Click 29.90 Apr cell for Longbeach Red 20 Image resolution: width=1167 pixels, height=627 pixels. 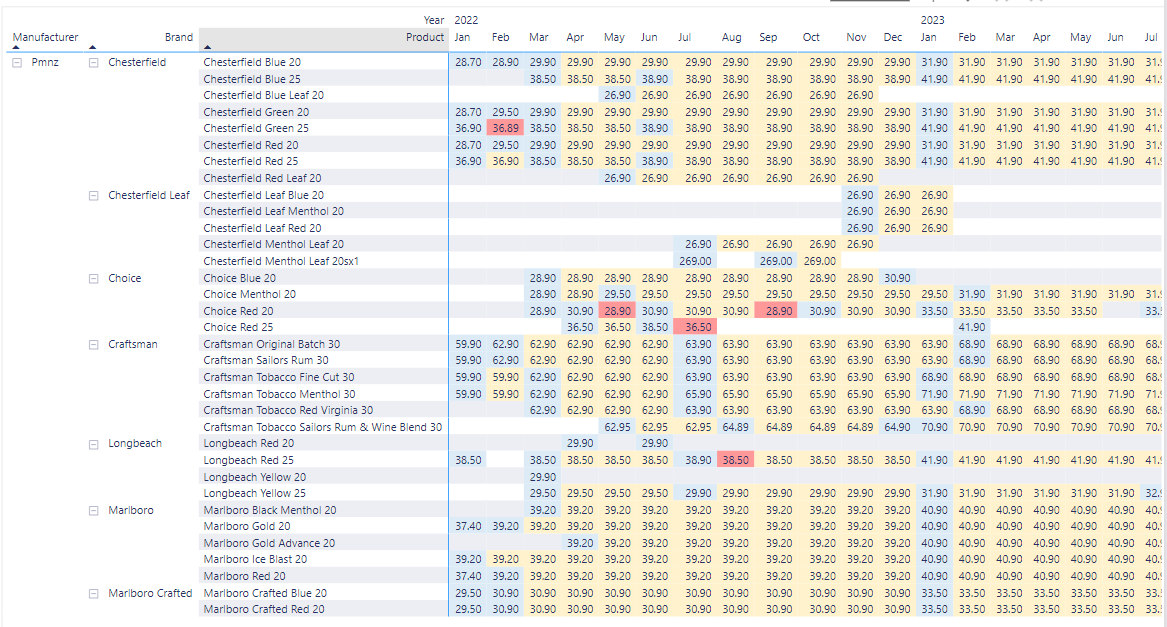click(580, 444)
